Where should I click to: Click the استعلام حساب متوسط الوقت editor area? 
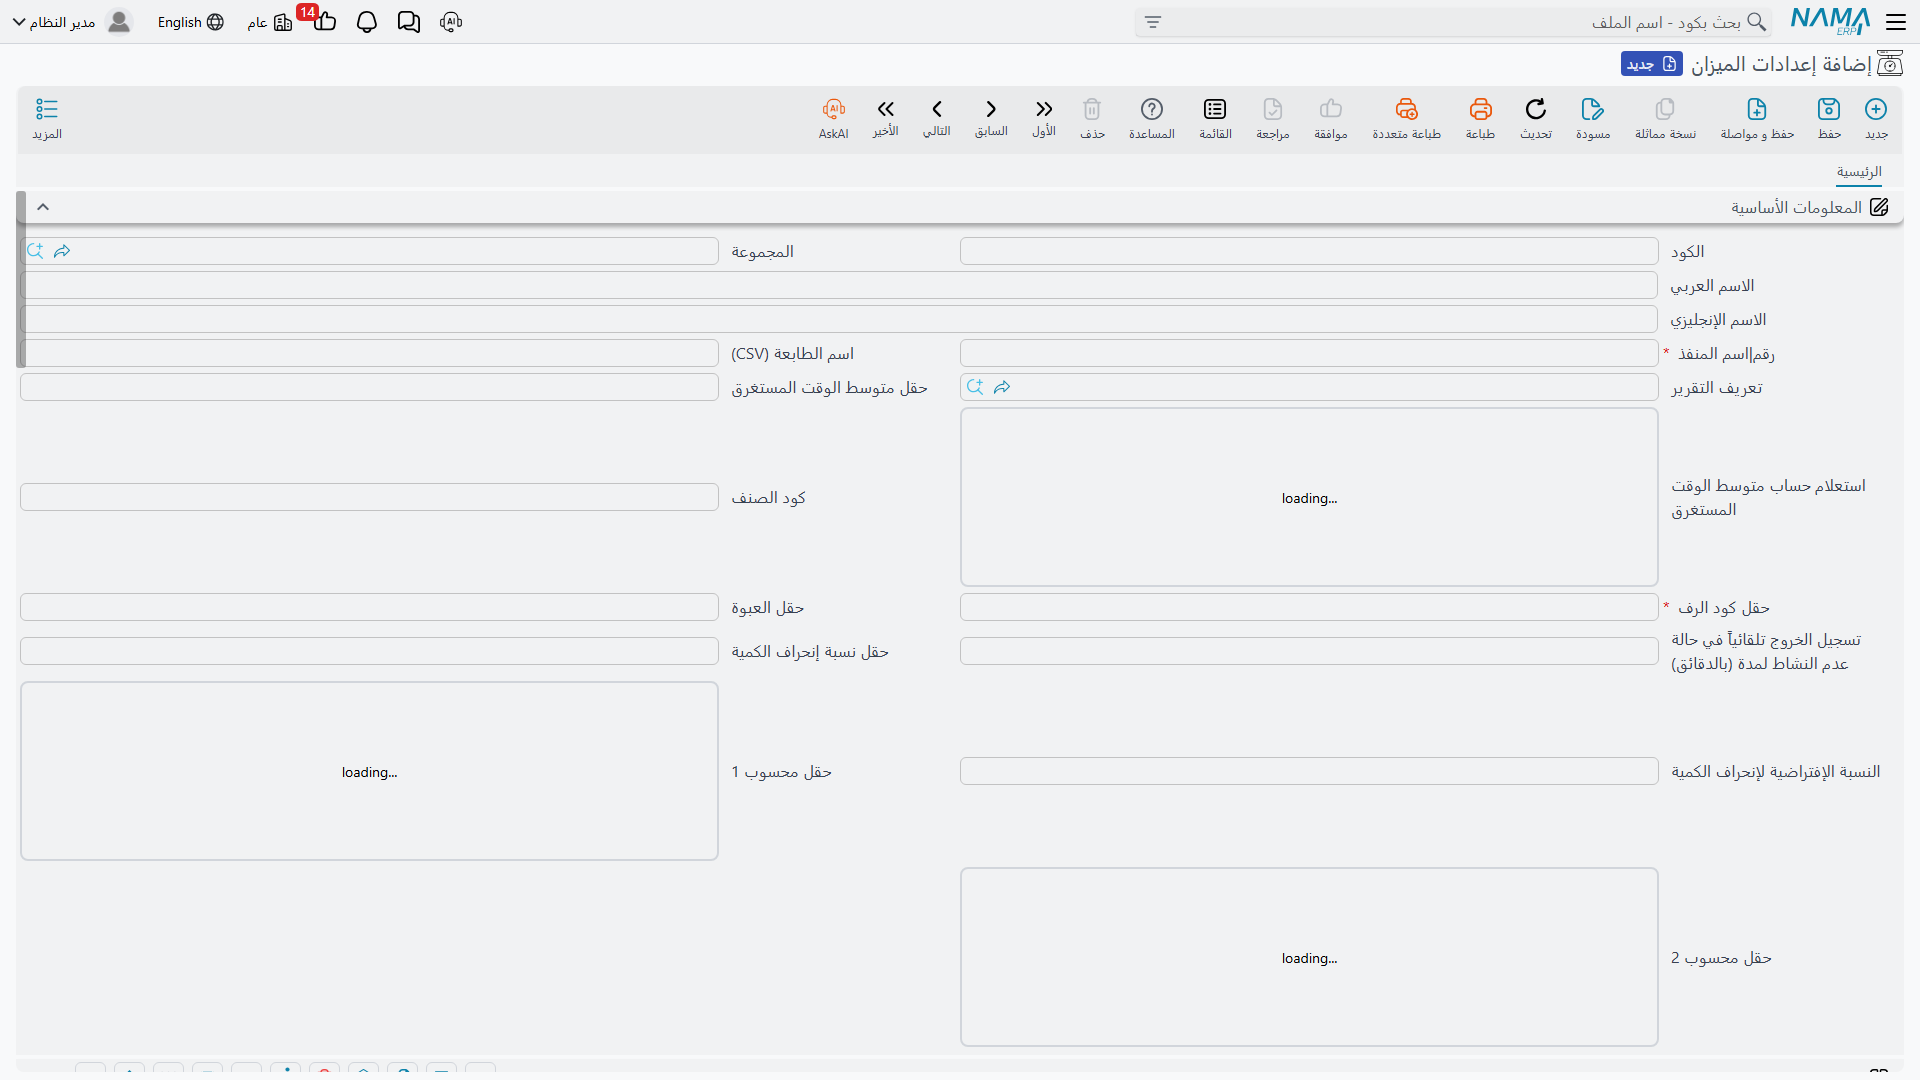coord(1309,497)
